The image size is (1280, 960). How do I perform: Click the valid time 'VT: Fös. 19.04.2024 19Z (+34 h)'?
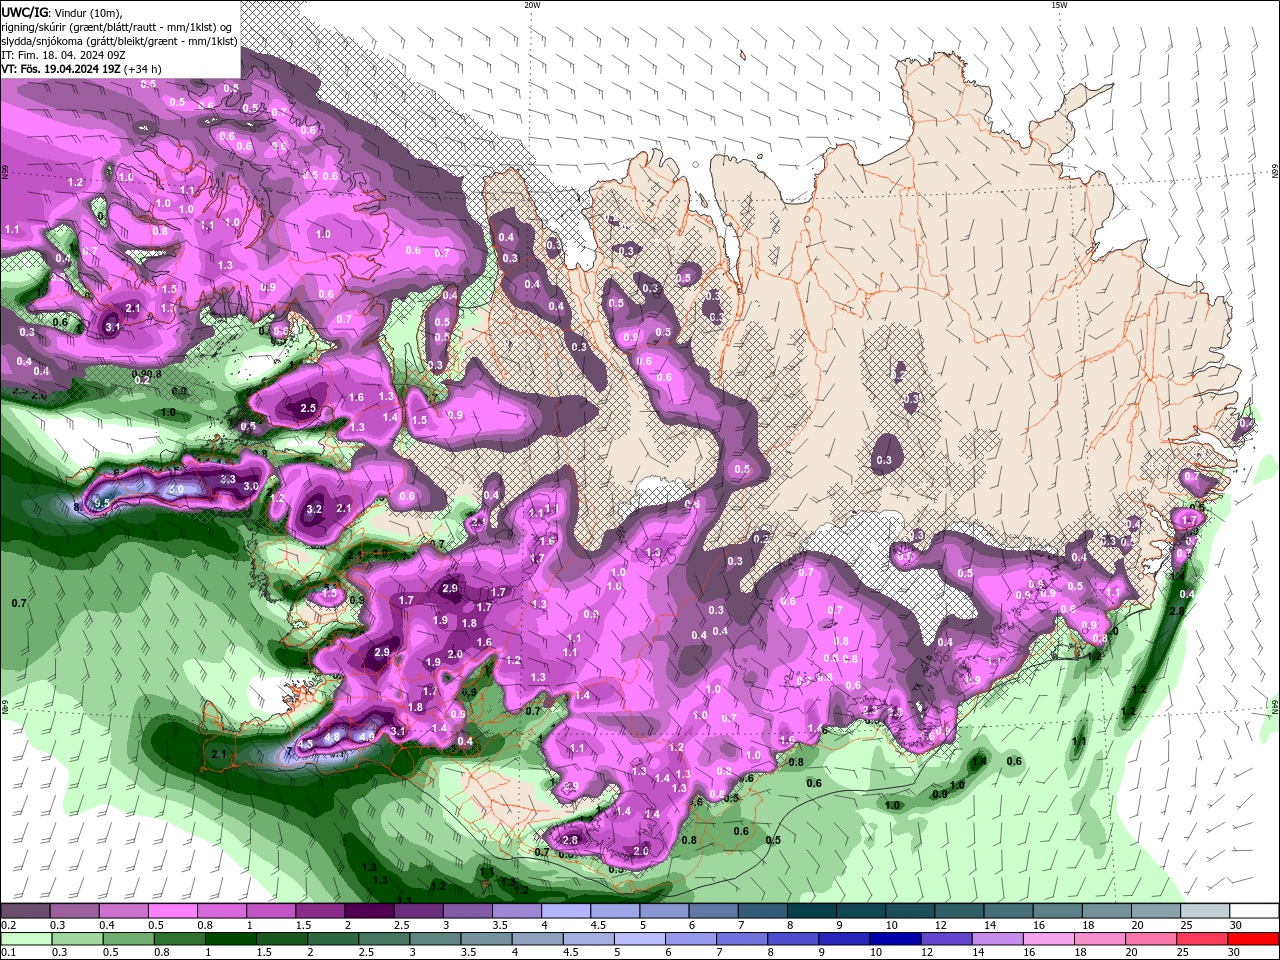[82, 69]
